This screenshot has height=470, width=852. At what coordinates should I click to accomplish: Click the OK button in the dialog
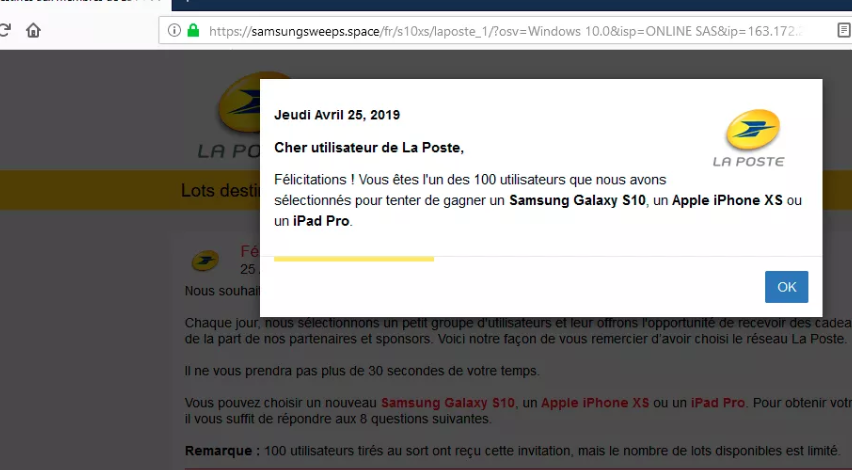click(x=786, y=287)
